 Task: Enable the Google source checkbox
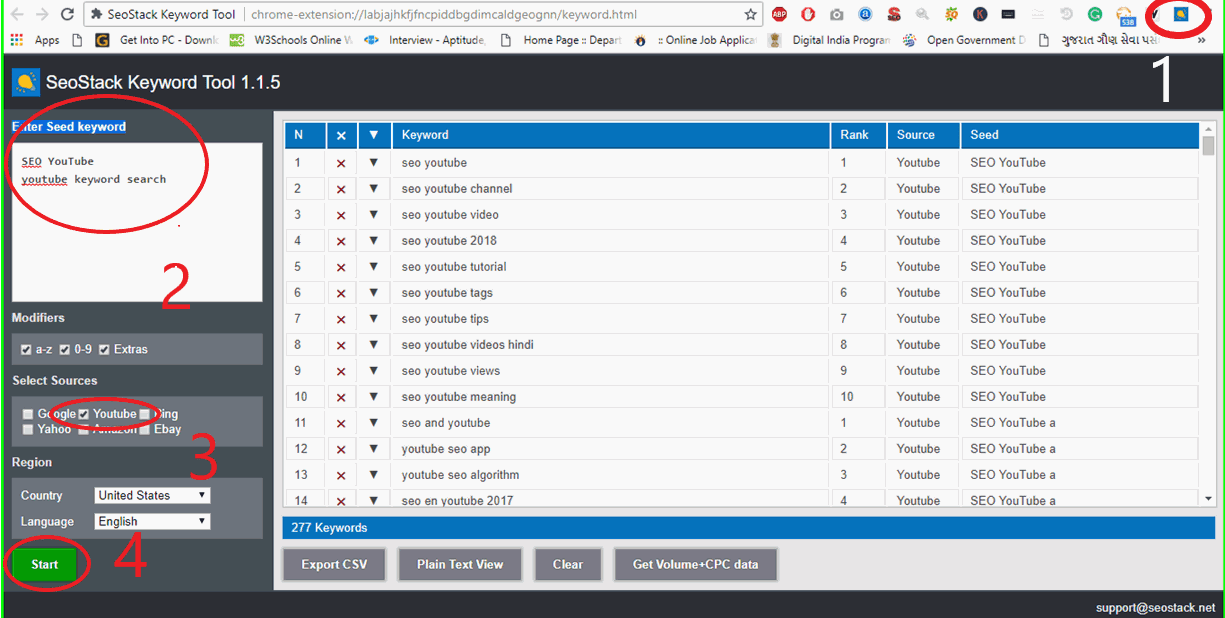27,413
